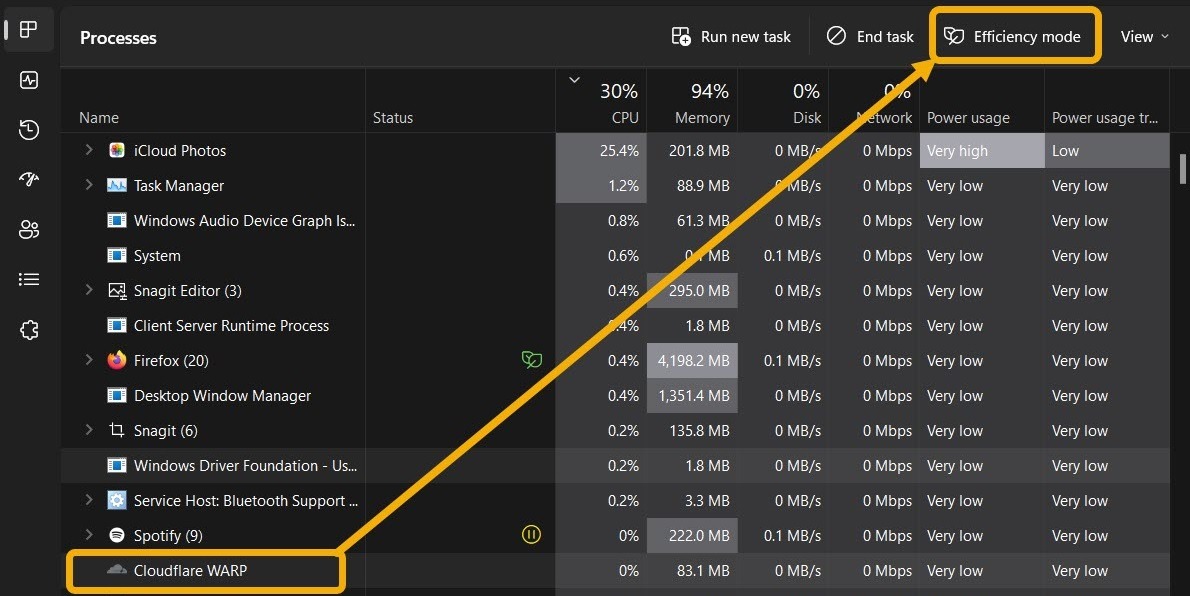Open the Users section from the sidebar

point(28,229)
